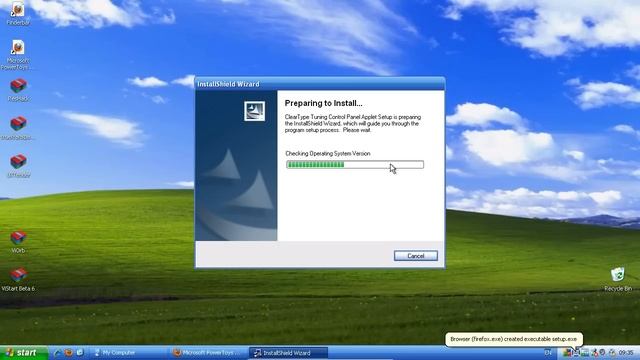This screenshot has height=360, width=640.
Task: Select the Recycle Bin desktop icon
Action: (618, 279)
